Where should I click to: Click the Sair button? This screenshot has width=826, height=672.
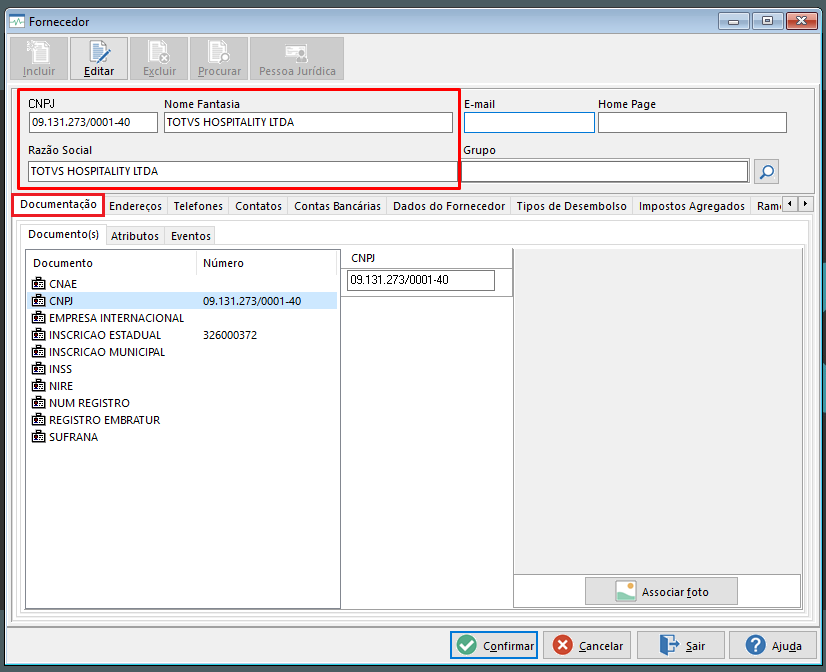[x=681, y=645]
